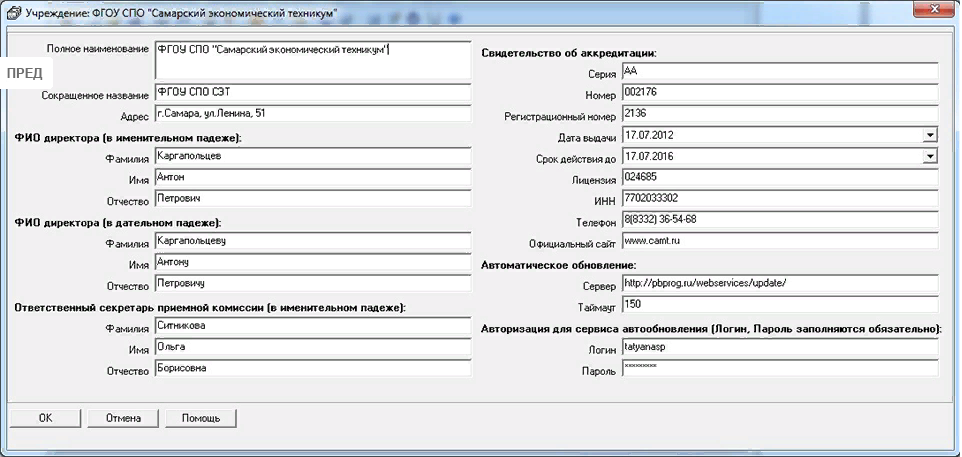
Task: Click the ИНН input field
Action: tap(779, 199)
